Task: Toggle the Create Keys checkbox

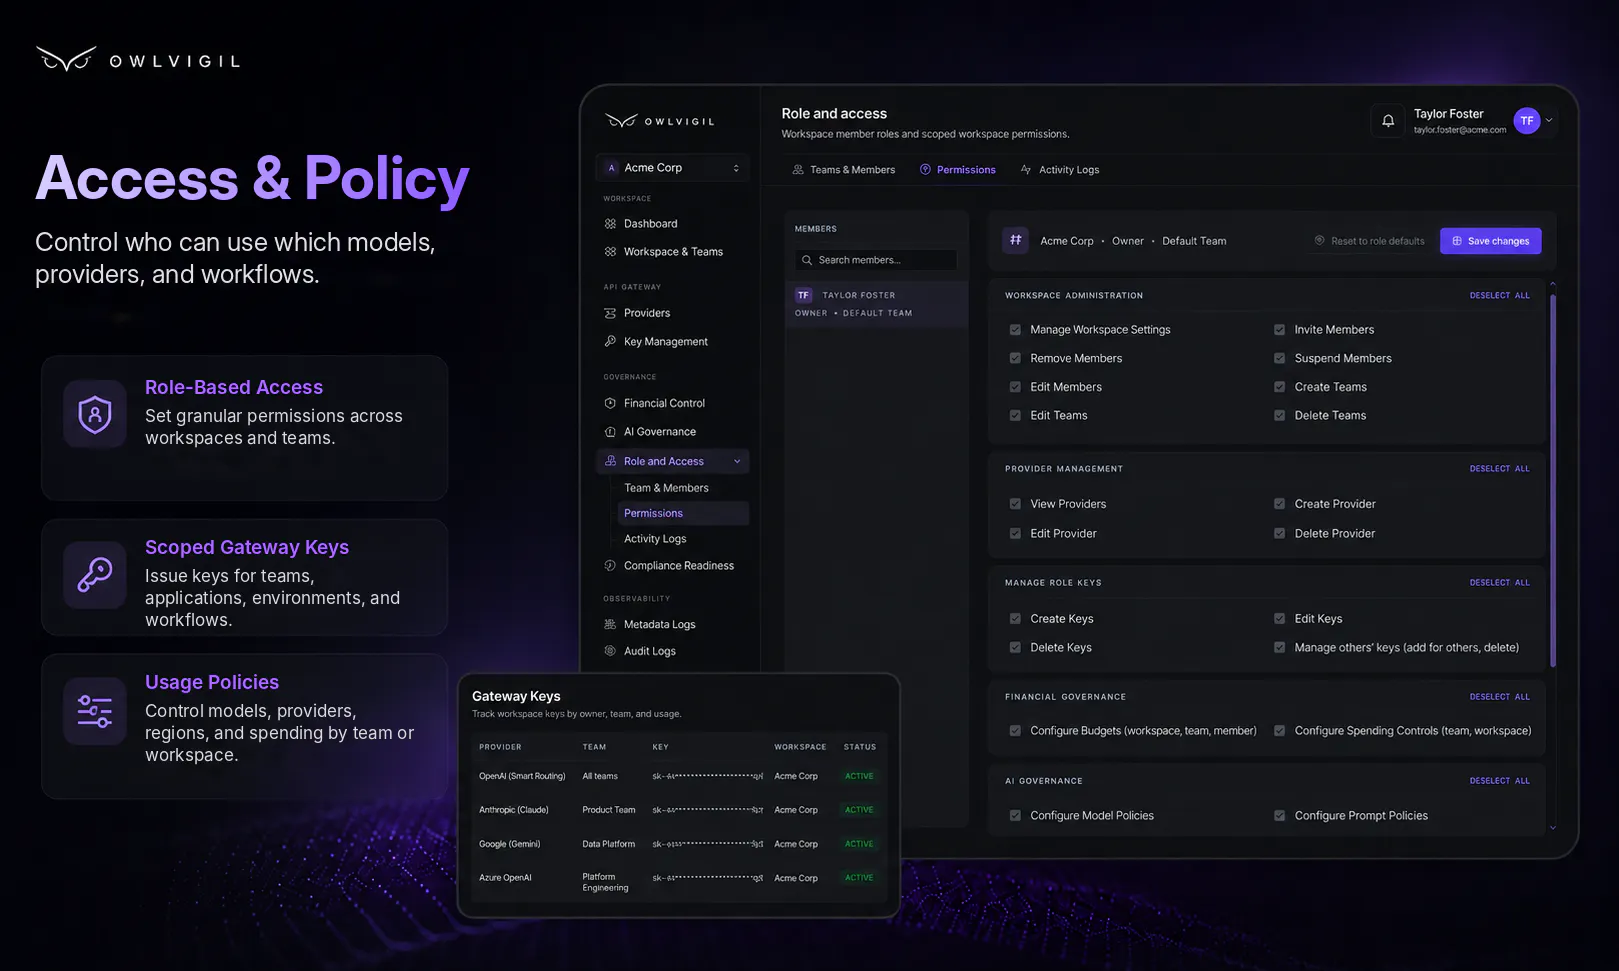Action: coord(1015,619)
